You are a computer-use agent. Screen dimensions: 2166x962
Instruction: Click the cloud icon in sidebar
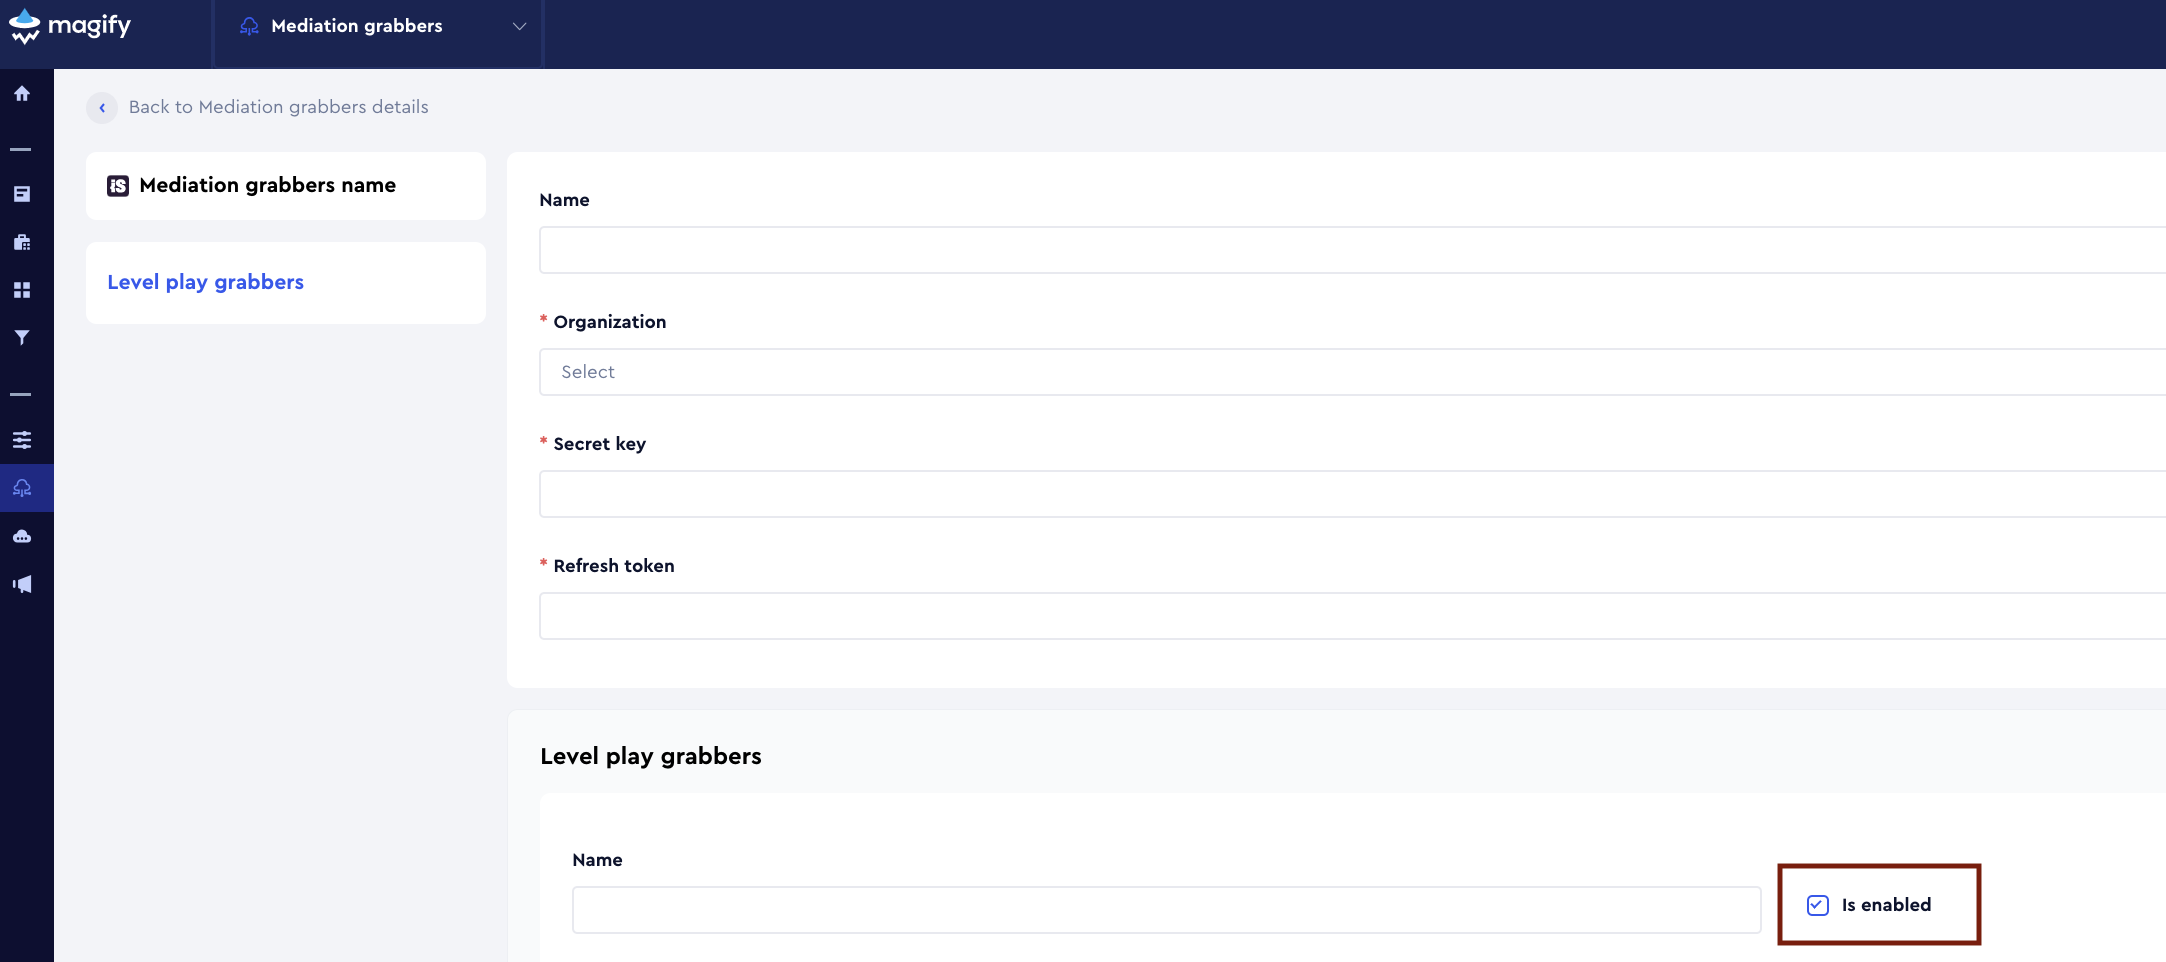click(22, 536)
